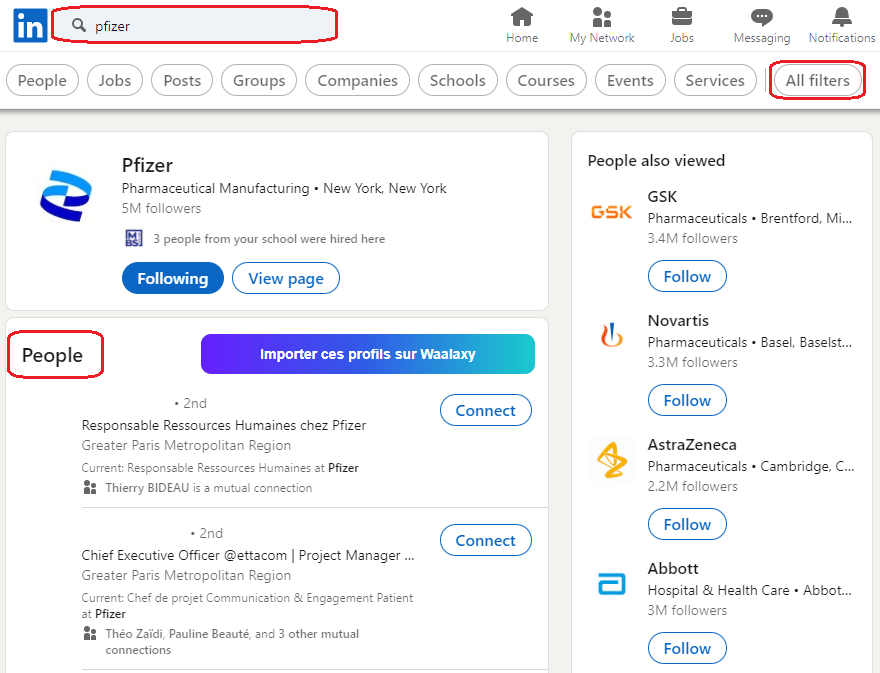
Task: Select the Companies filter pill
Action: click(358, 80)
